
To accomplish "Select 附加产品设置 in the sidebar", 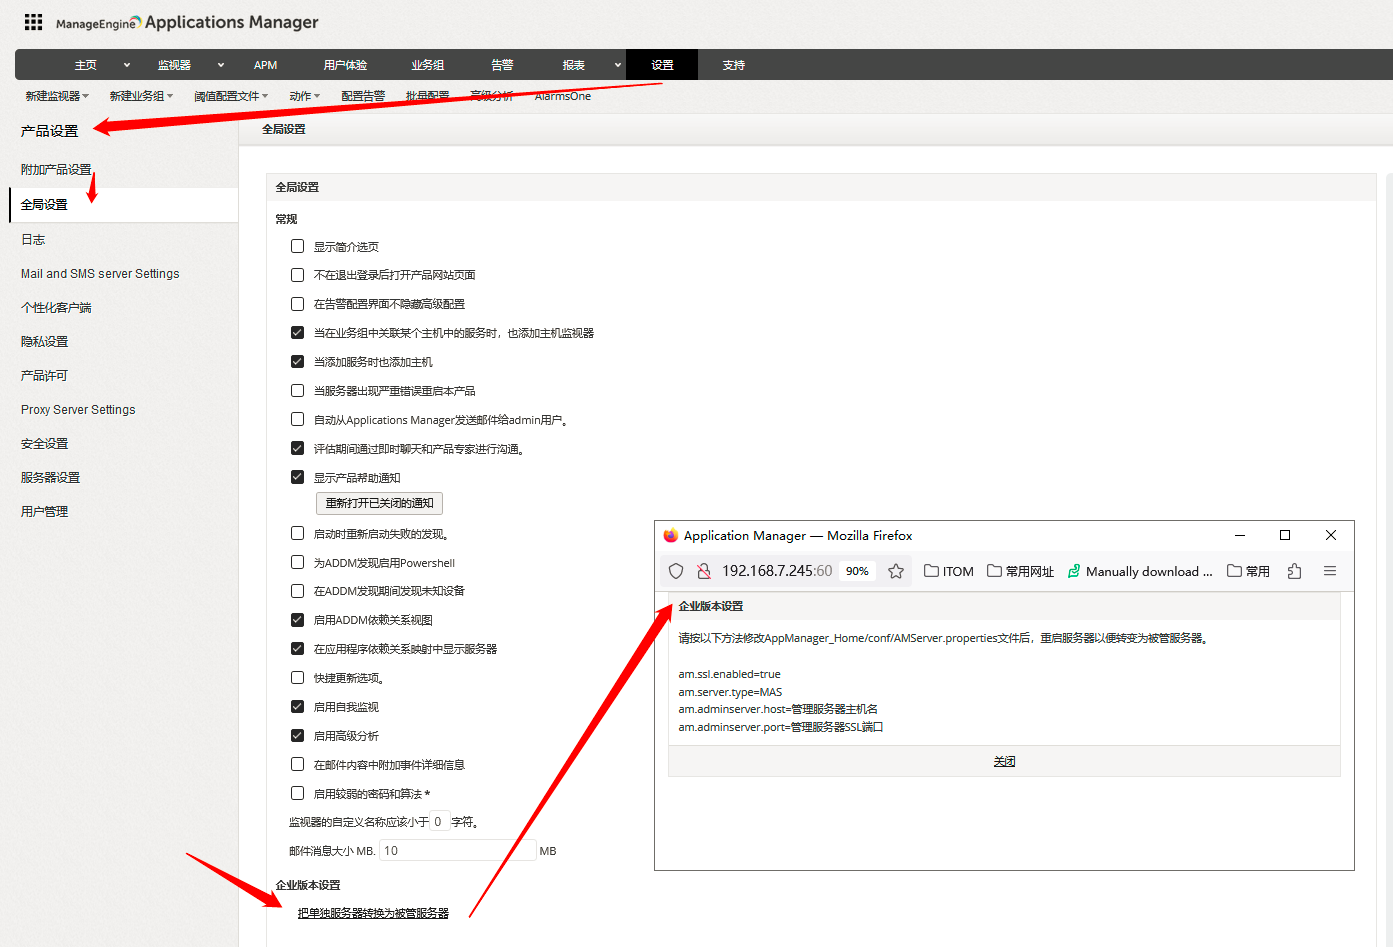I will coord(56,170).
